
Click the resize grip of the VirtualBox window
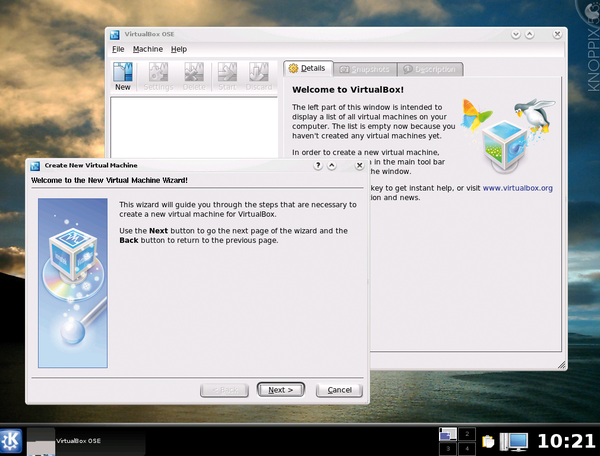pos(561,365)
